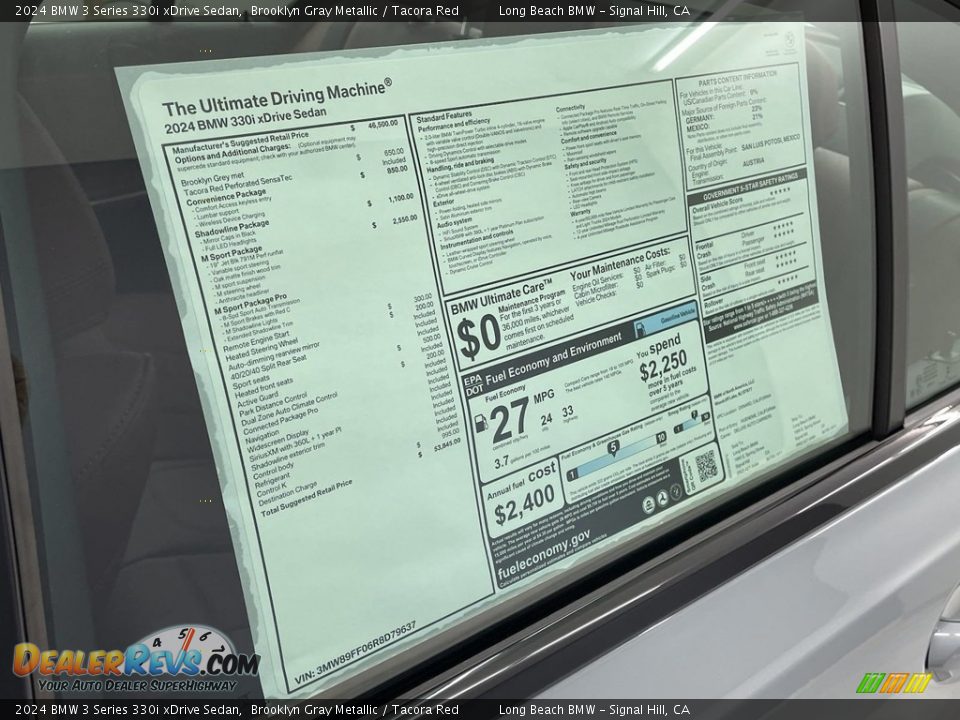Click "Your Maintenance Costs:" heading
This screenshot has width=960, height=720.
coord(620,263)
